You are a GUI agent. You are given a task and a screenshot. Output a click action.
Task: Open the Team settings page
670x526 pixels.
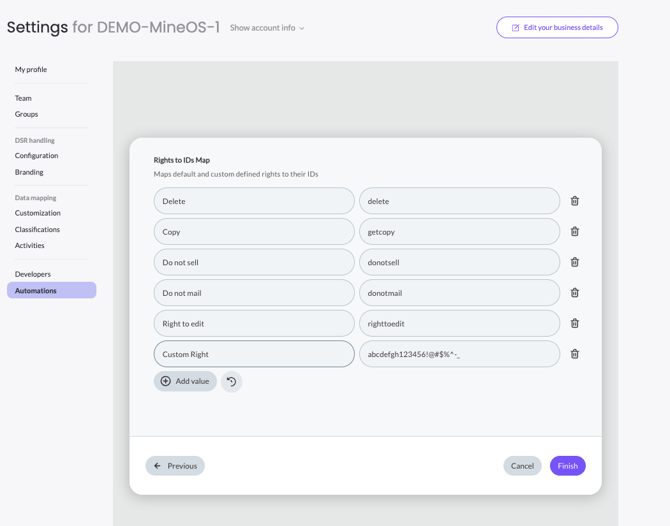tap(23, 98)
